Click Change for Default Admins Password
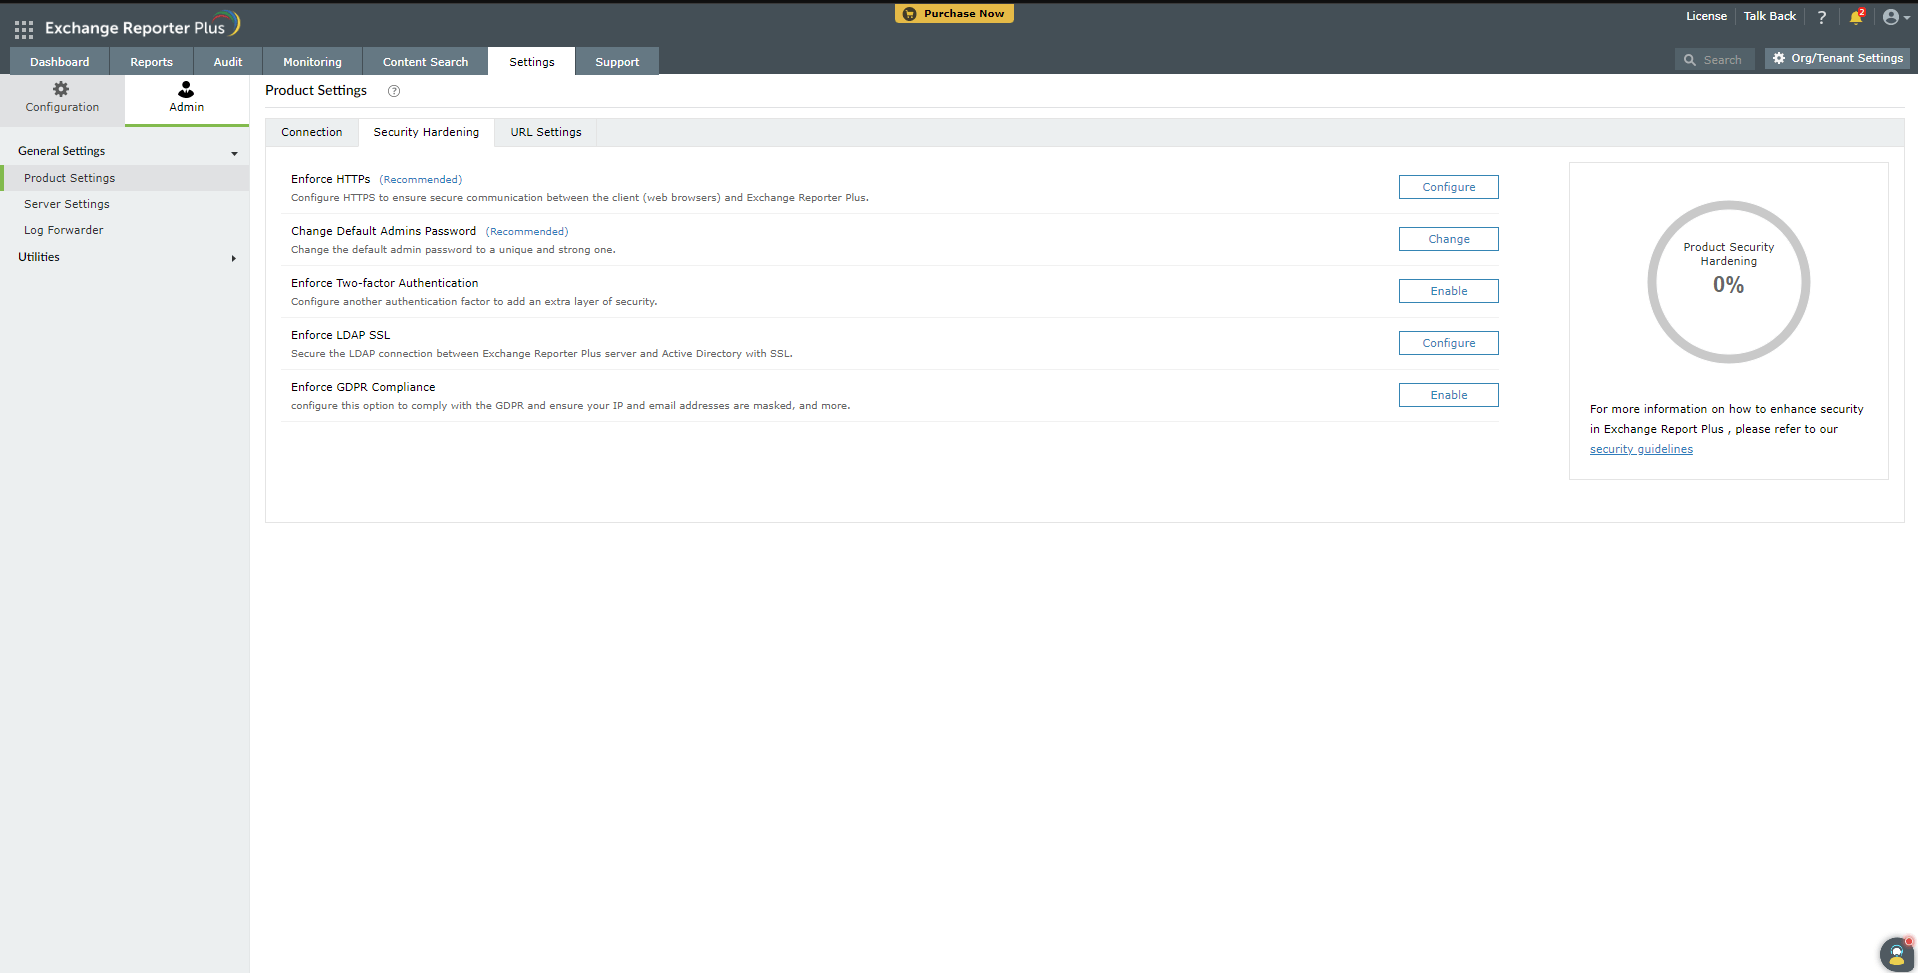 (x=1449, y=239)
